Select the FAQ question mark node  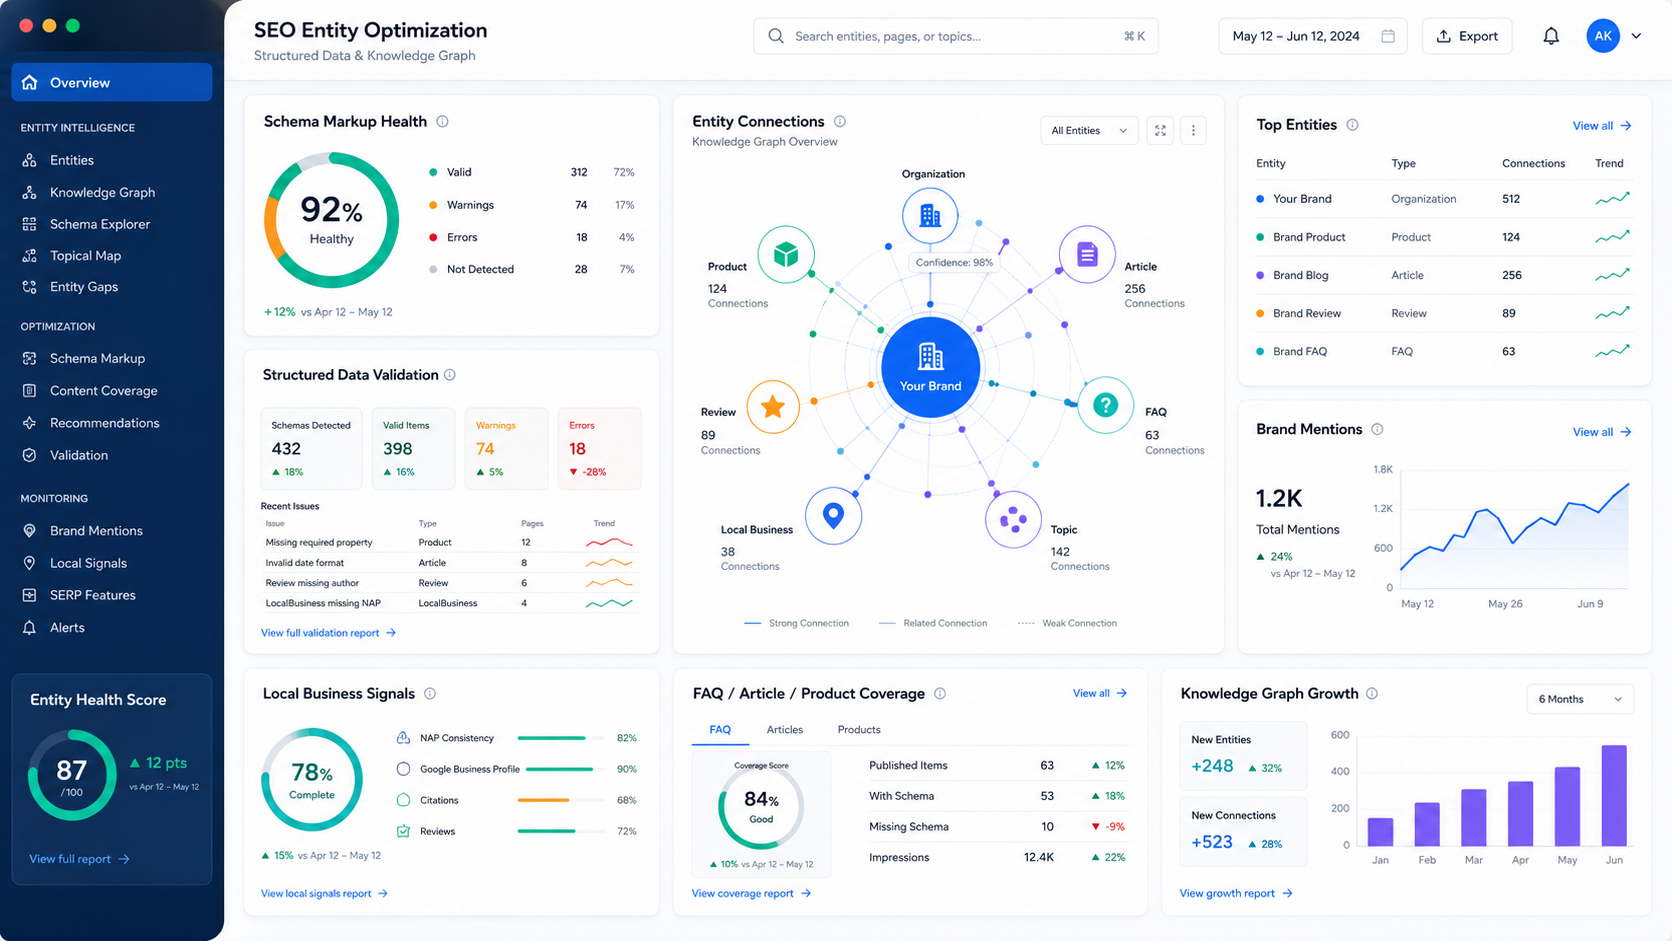click(1105, 405)
